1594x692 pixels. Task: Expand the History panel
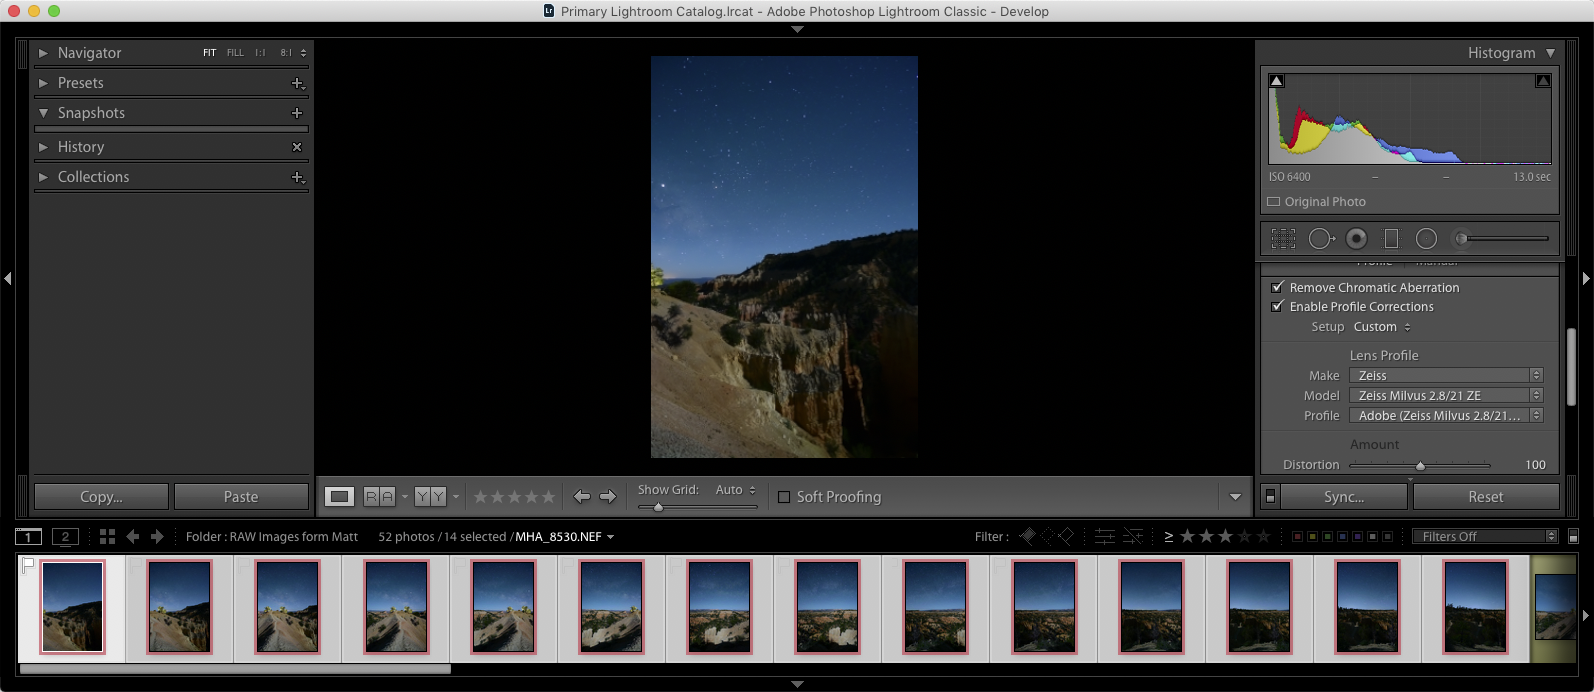43,147
